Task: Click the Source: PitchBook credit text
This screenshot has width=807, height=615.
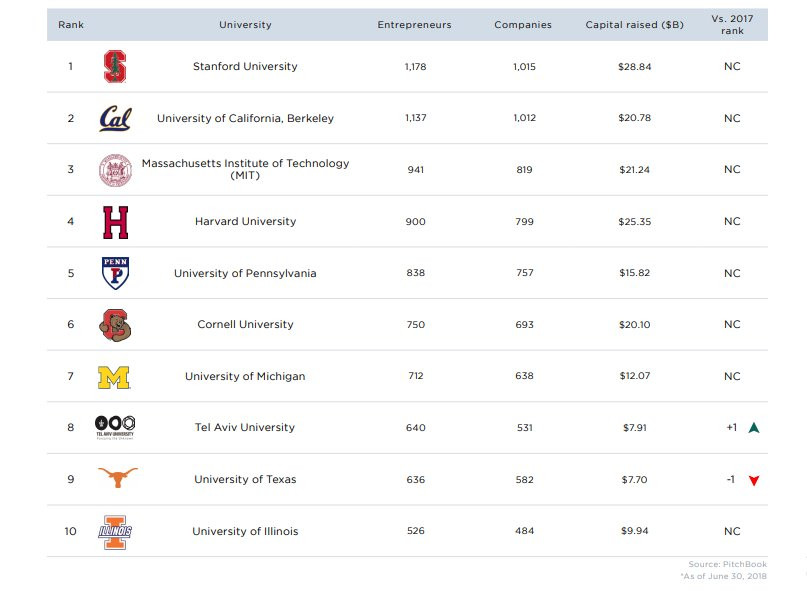Action: 729,565
